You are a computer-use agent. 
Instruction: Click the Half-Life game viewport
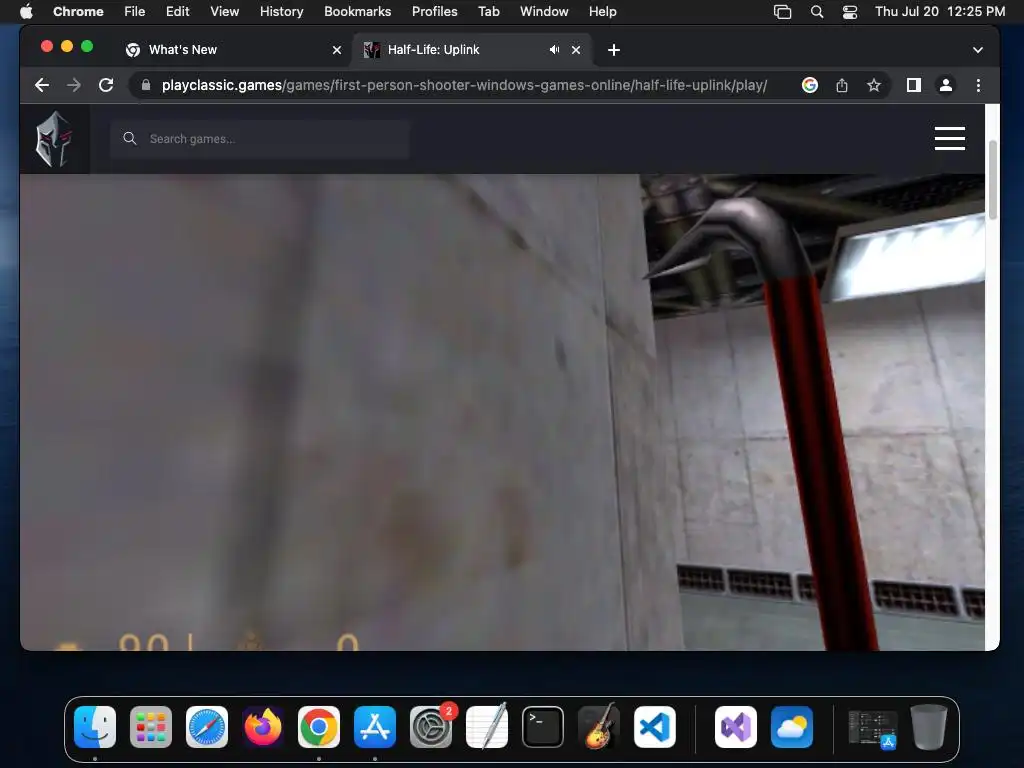tap(502, 412)
